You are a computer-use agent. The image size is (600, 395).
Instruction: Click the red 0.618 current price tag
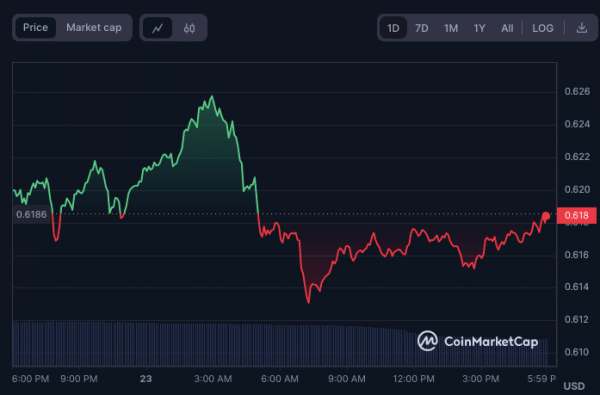click(576, 215)
